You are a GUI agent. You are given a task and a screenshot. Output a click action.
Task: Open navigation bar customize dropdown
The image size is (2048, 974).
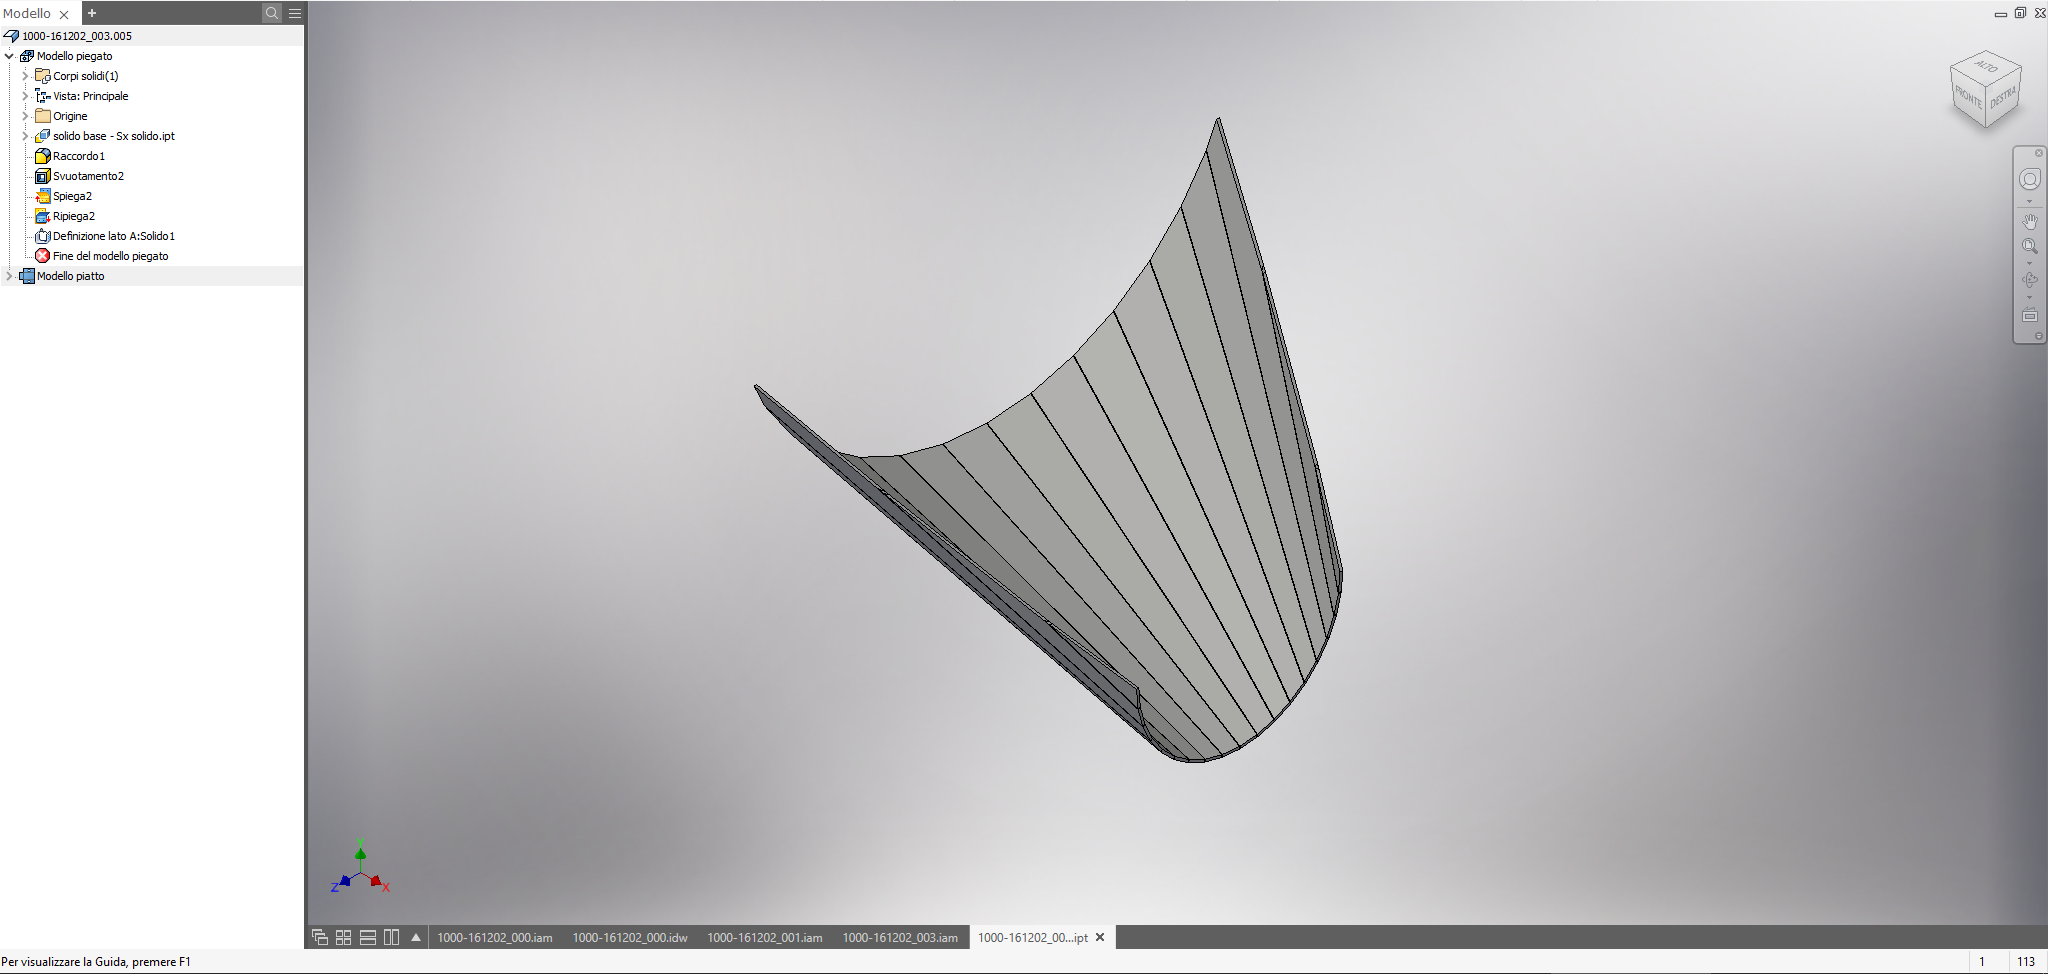coord(2038,336)
